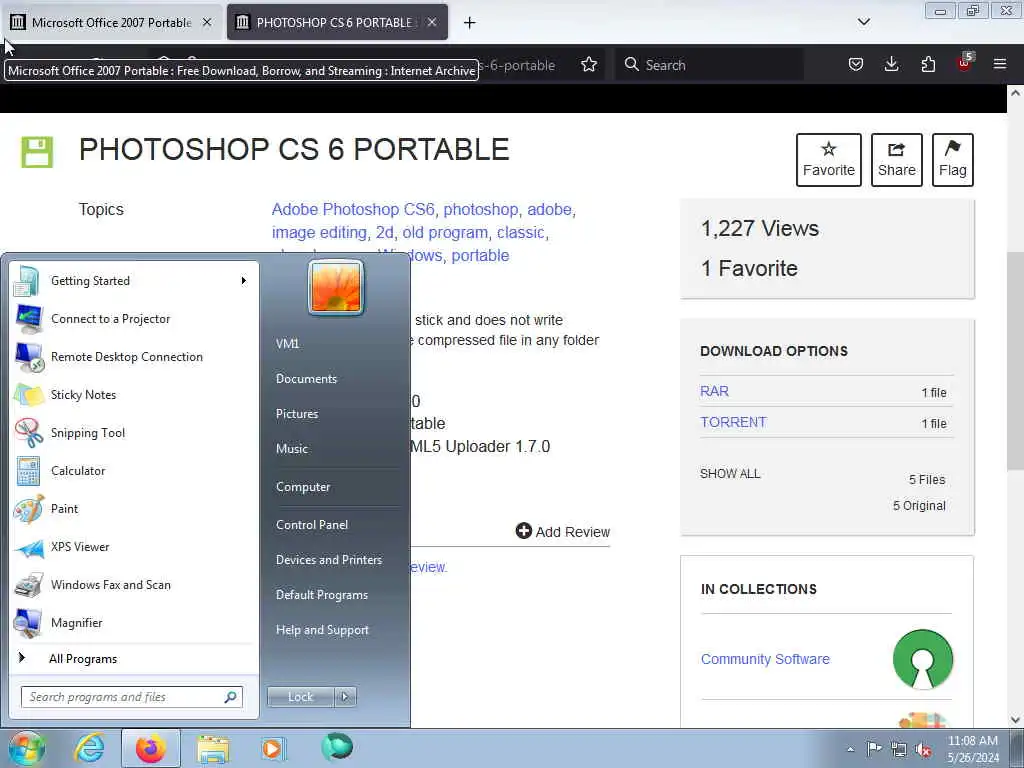
Task: Show hidden tray icons arrow
Action: click(x=850, y=749)
